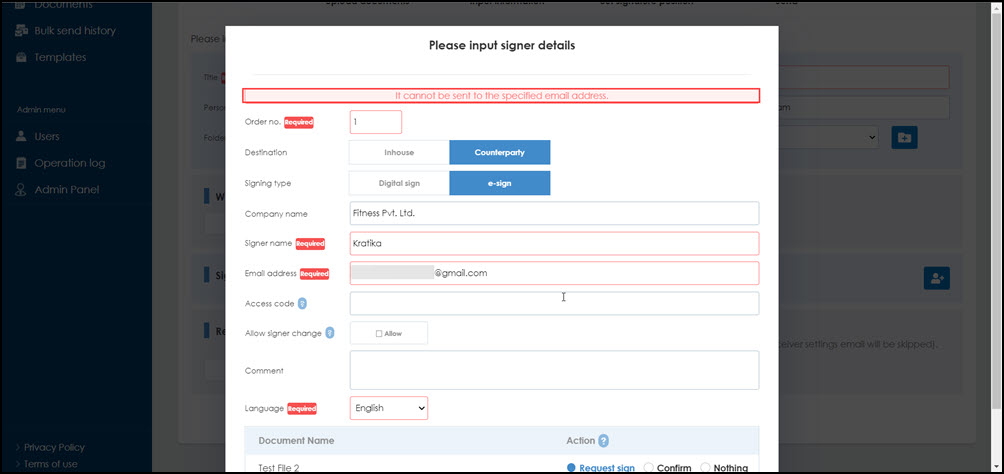Open Bulk send history in sidebar
The width and height of the screenshot is (1004, 474).
[x=74, y=30]
